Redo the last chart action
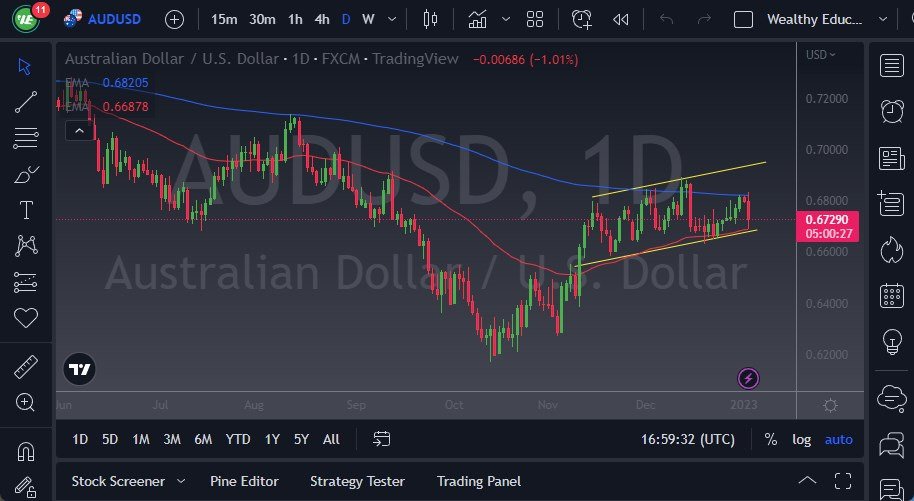This screenshot has width=914, height=501. coord(704,20)
